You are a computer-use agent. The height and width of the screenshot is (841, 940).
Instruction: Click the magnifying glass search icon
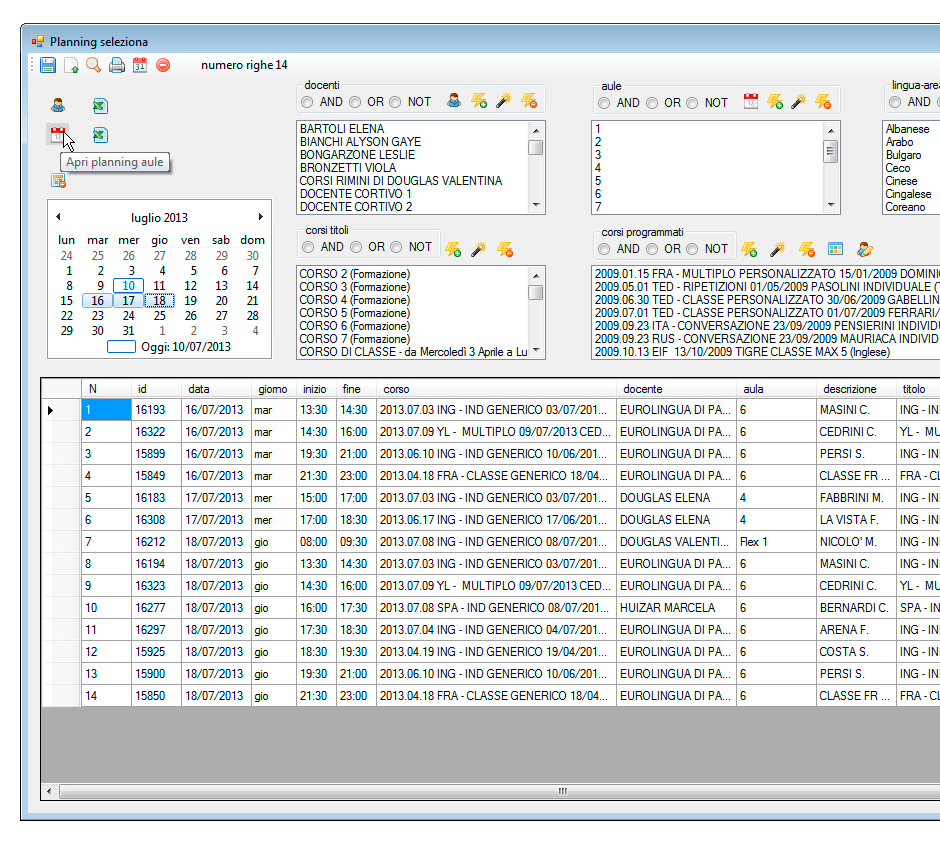click(x=94, y=65)
